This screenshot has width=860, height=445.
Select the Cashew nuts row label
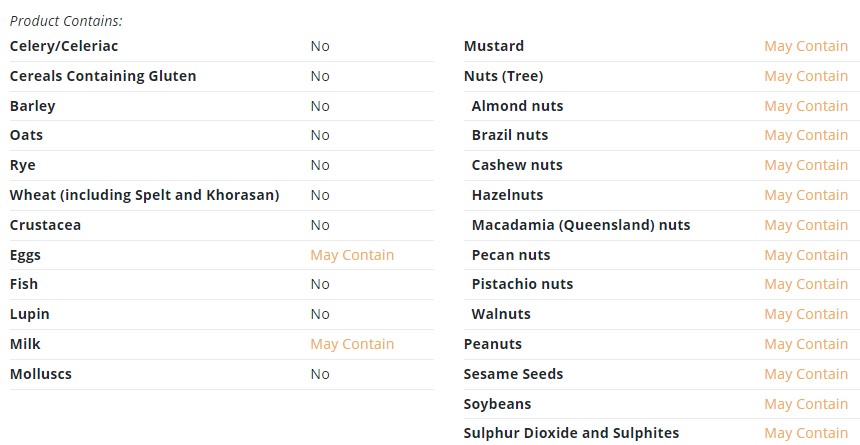517,165
